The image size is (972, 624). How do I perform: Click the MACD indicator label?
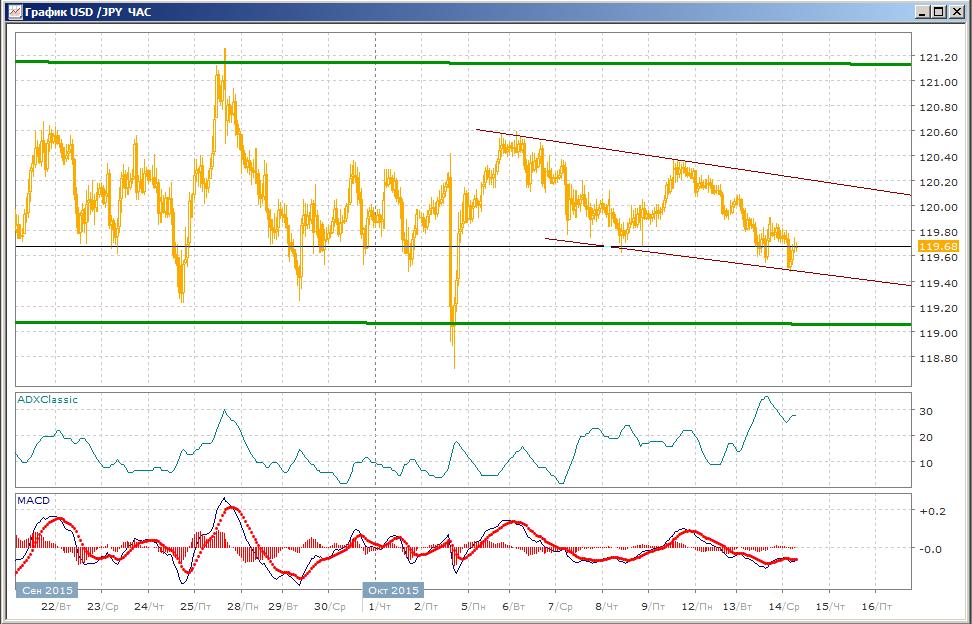pos(33,501)
